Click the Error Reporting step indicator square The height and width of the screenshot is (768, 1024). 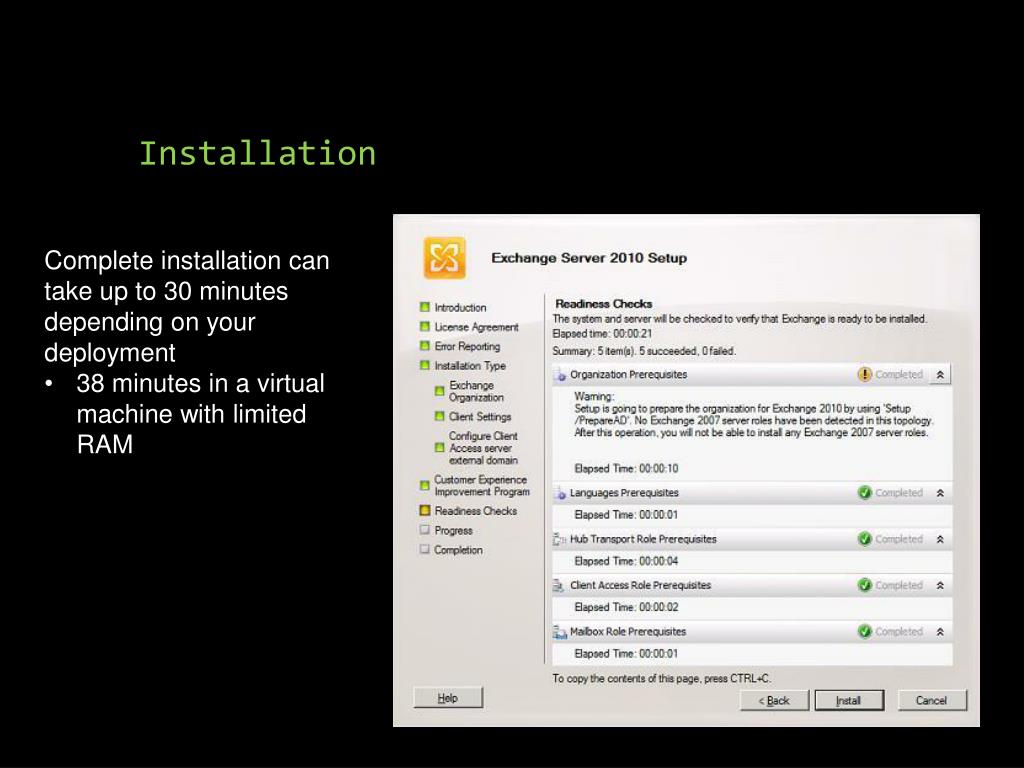(425, 345)
